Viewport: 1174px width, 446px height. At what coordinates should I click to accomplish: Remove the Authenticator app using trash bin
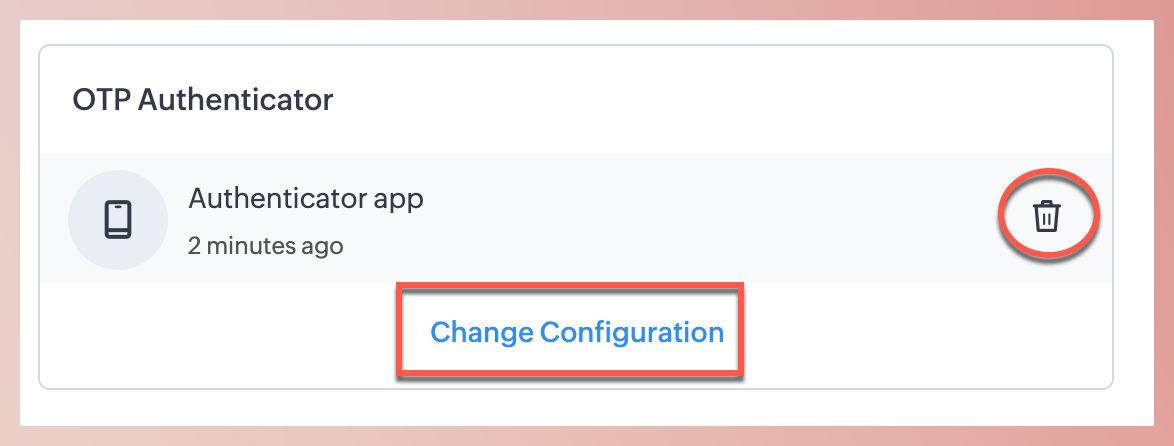(1046, 216)
